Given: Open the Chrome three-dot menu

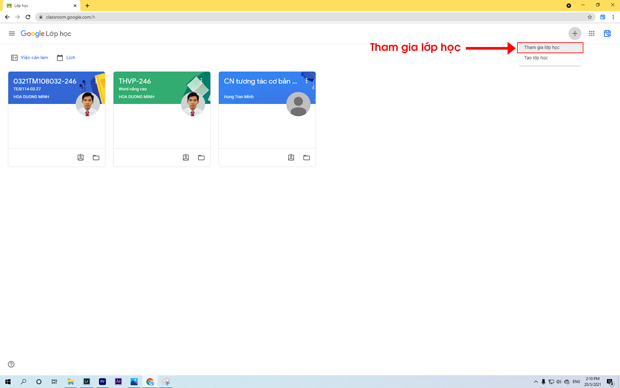Looking at the screenshot, I should [x=613, y=17].
